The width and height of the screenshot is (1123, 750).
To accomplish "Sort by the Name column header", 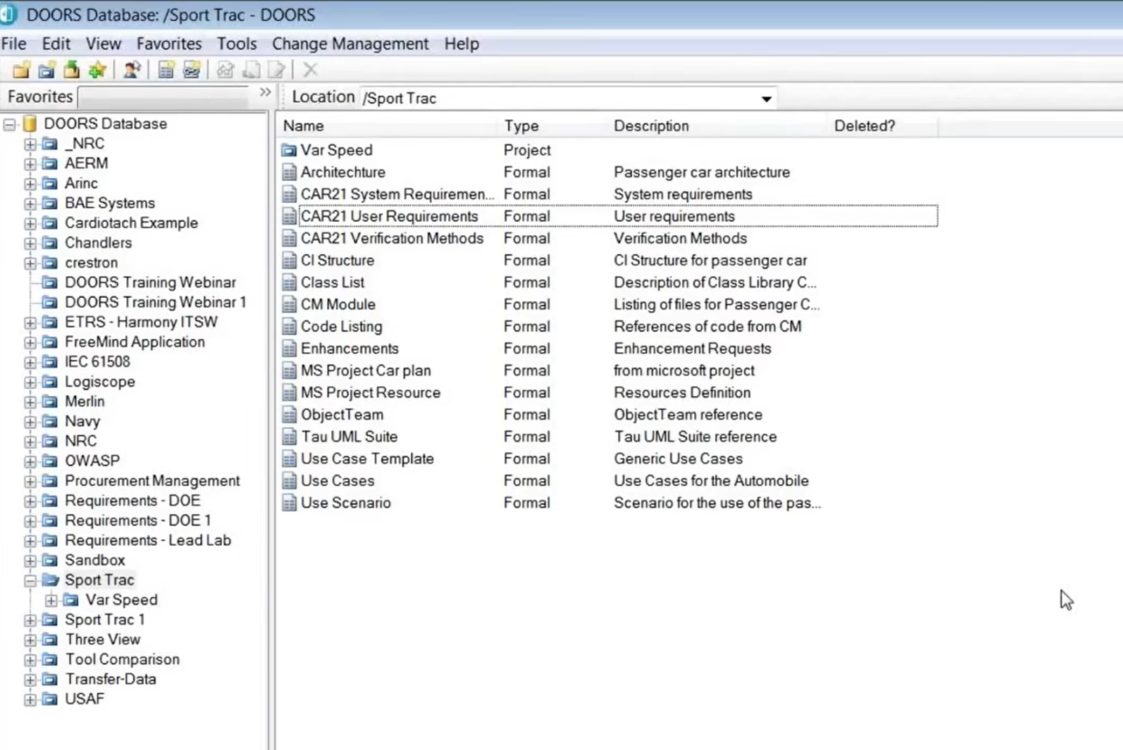I will click(387, 126).
